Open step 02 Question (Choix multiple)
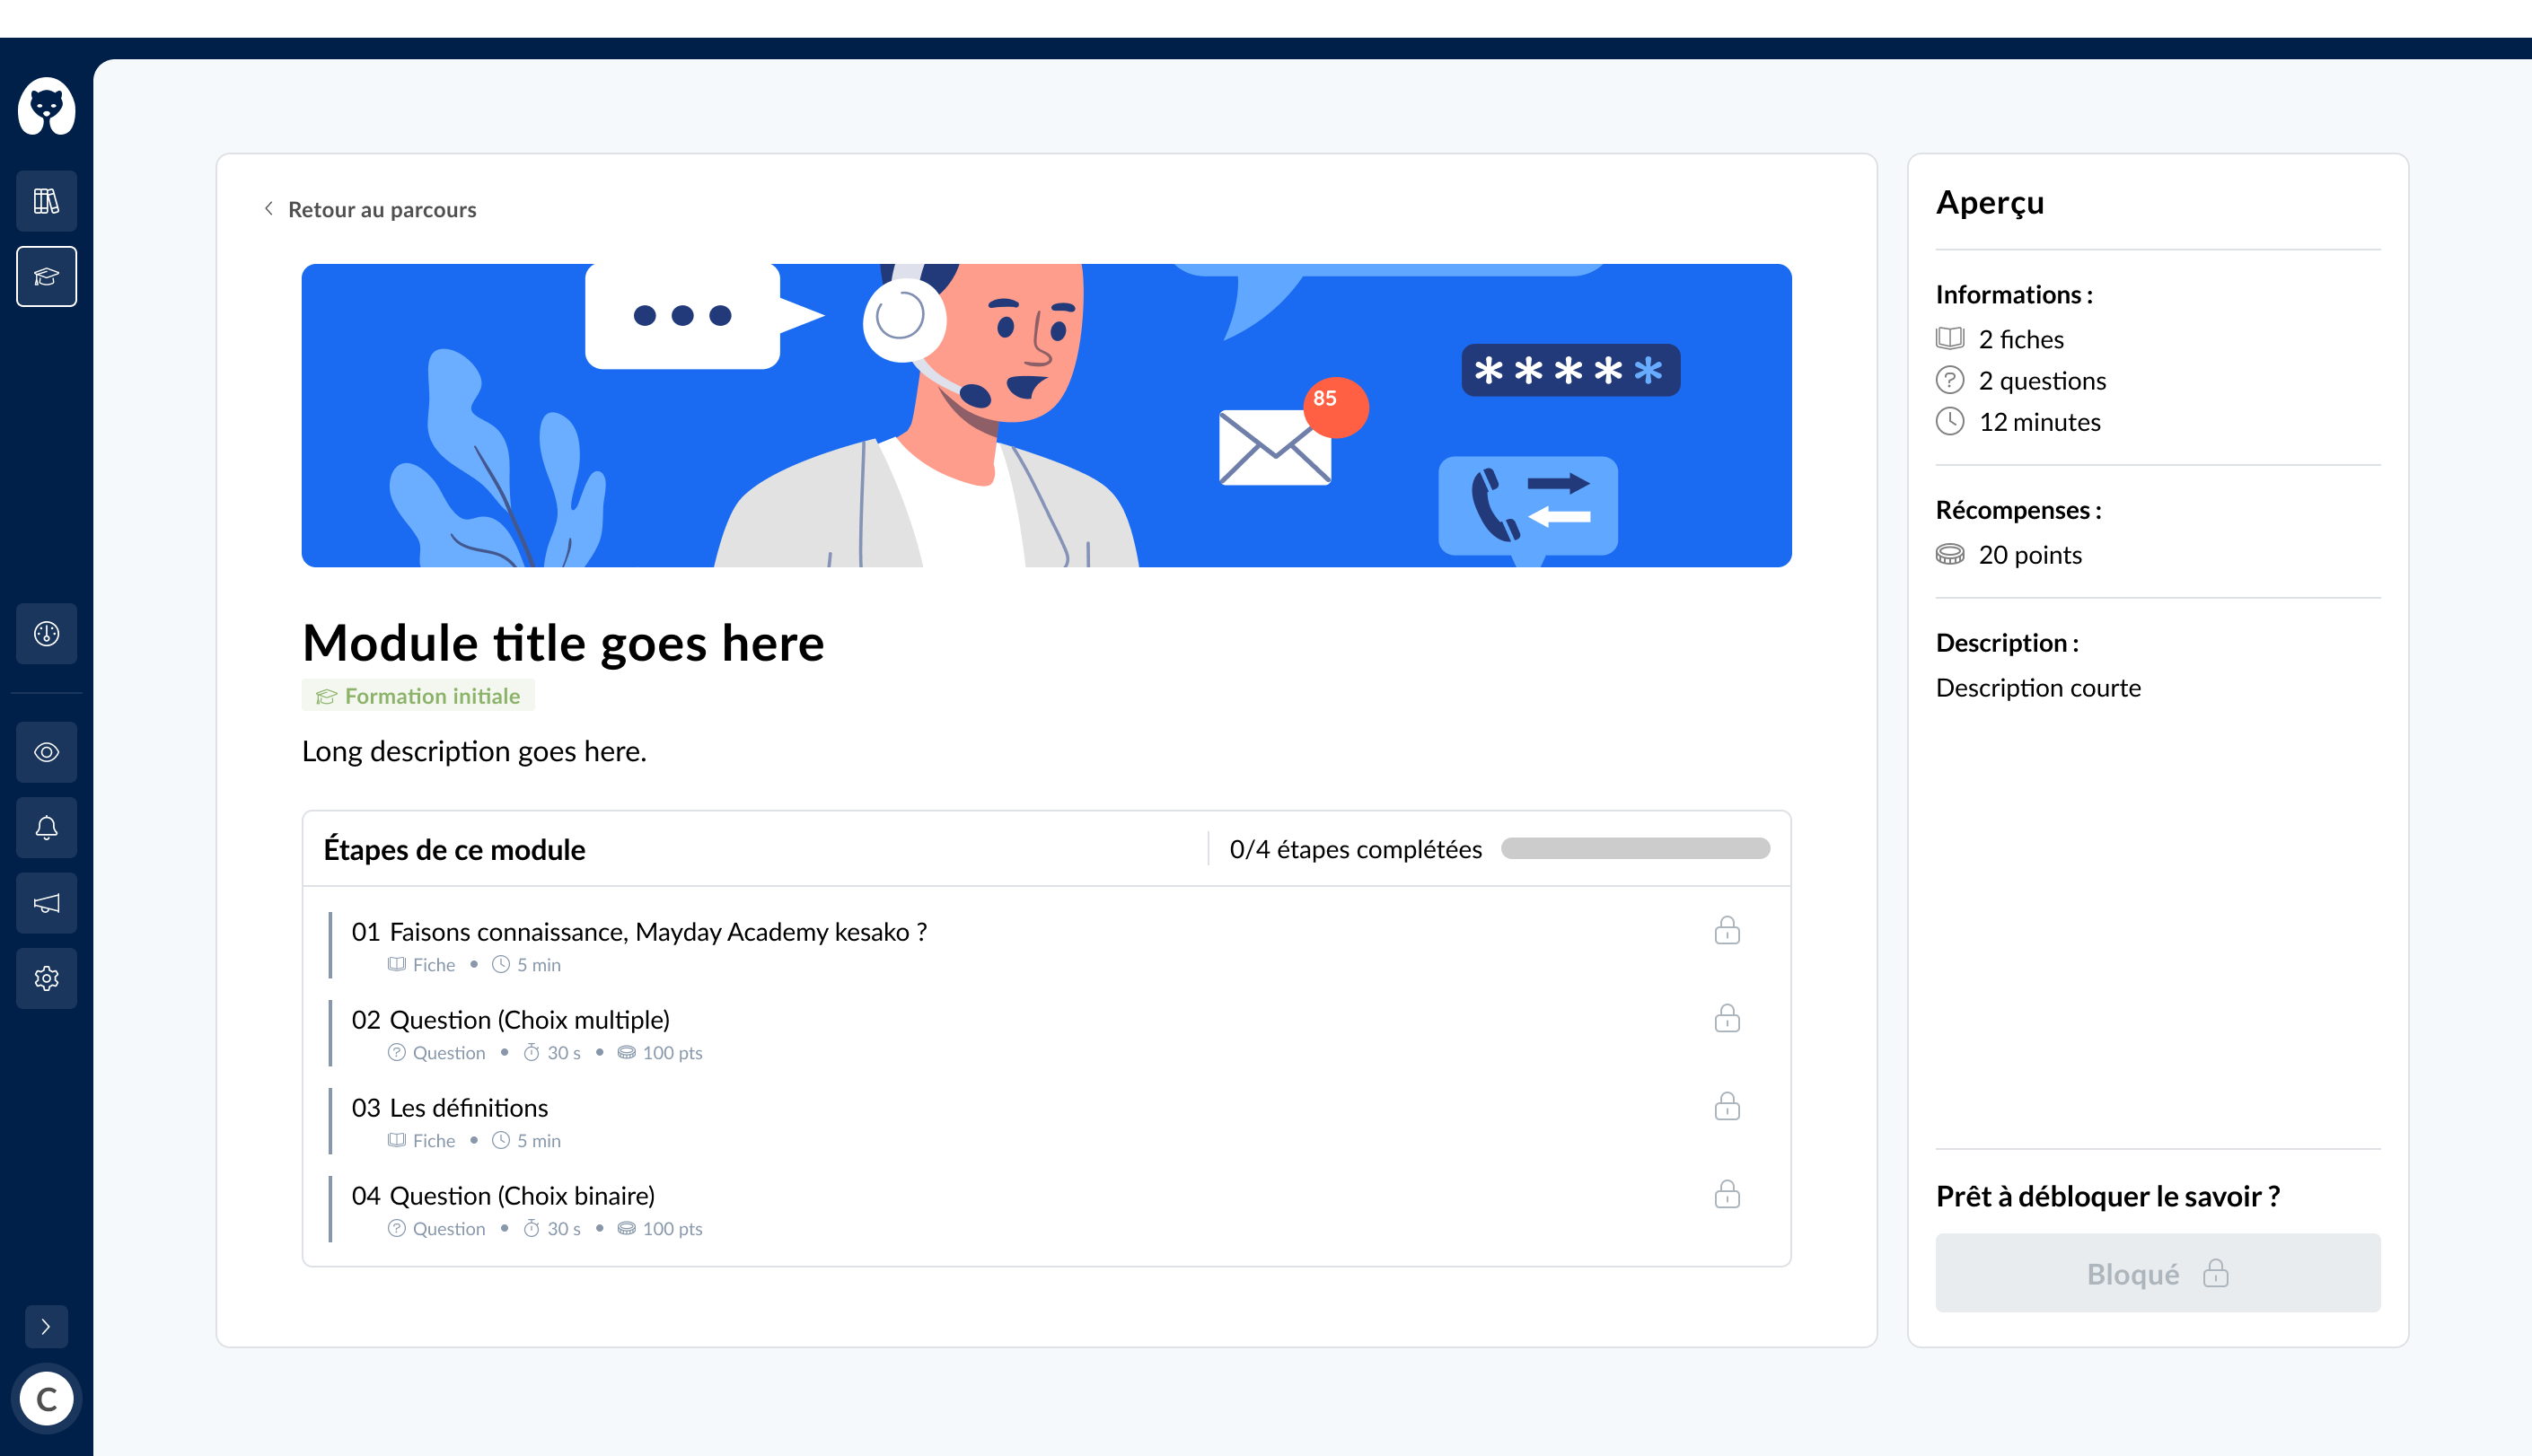 click(529, 1020)
